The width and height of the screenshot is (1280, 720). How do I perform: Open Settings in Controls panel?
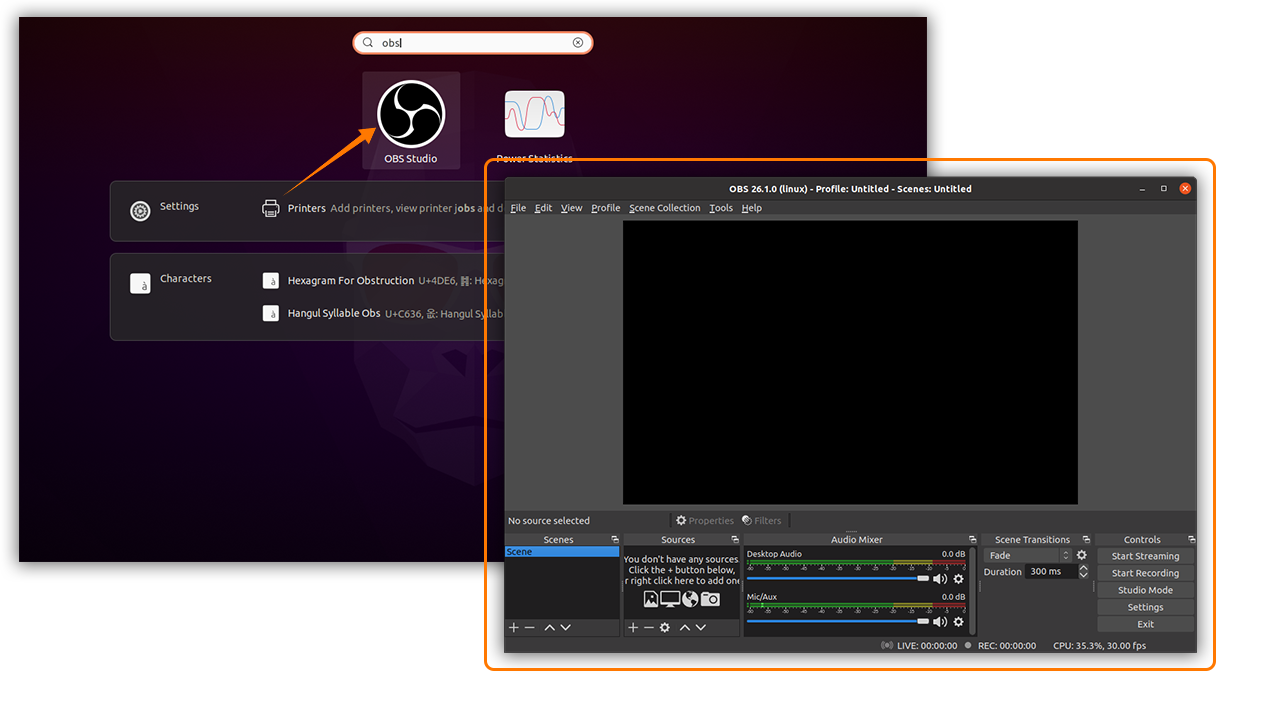point(1146,607)
